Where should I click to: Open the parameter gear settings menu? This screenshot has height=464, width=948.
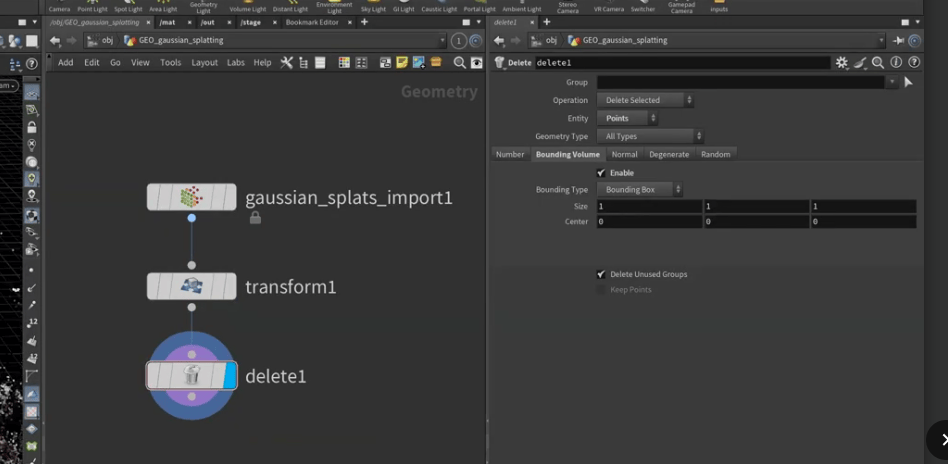pyautogui.click(x=841, y=62)
